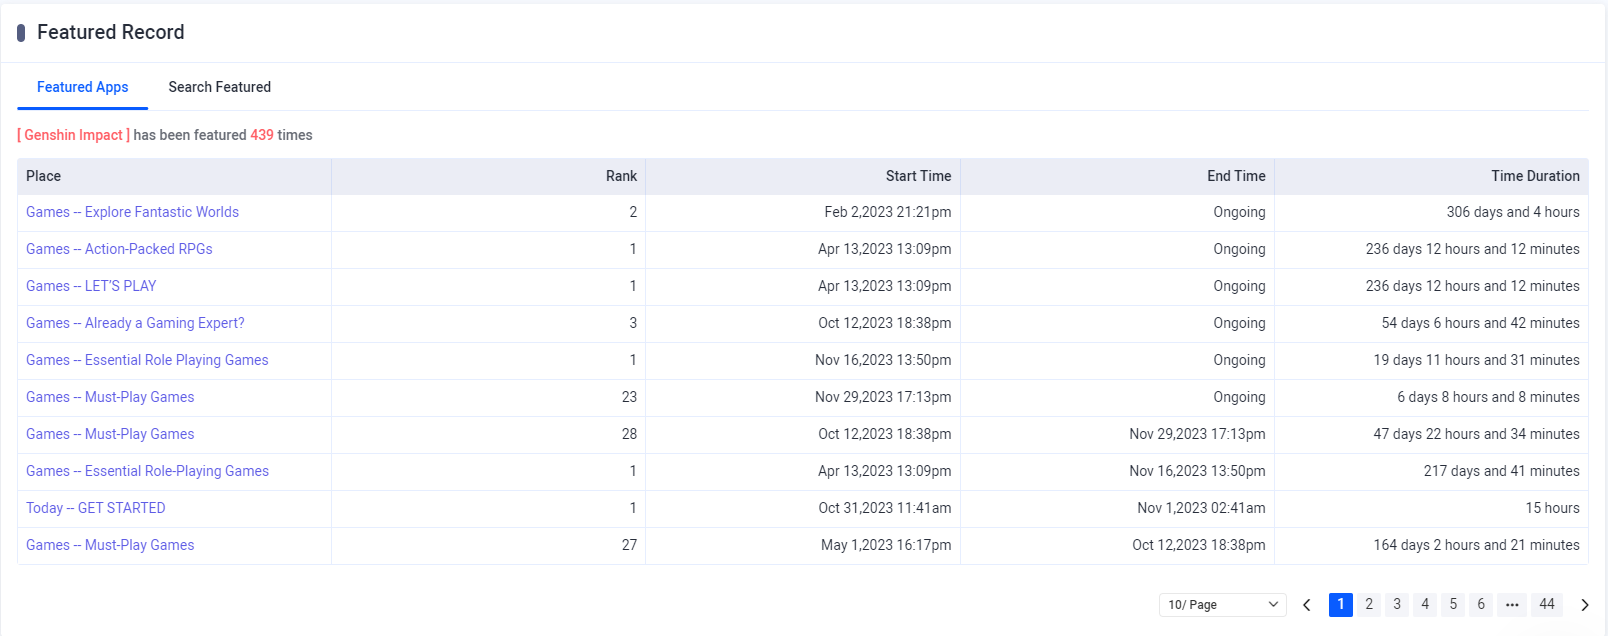1608x636 pixels.
Task: Click duration 6 days 8 hours and 8 minutes
Action: pos(1489,397)
